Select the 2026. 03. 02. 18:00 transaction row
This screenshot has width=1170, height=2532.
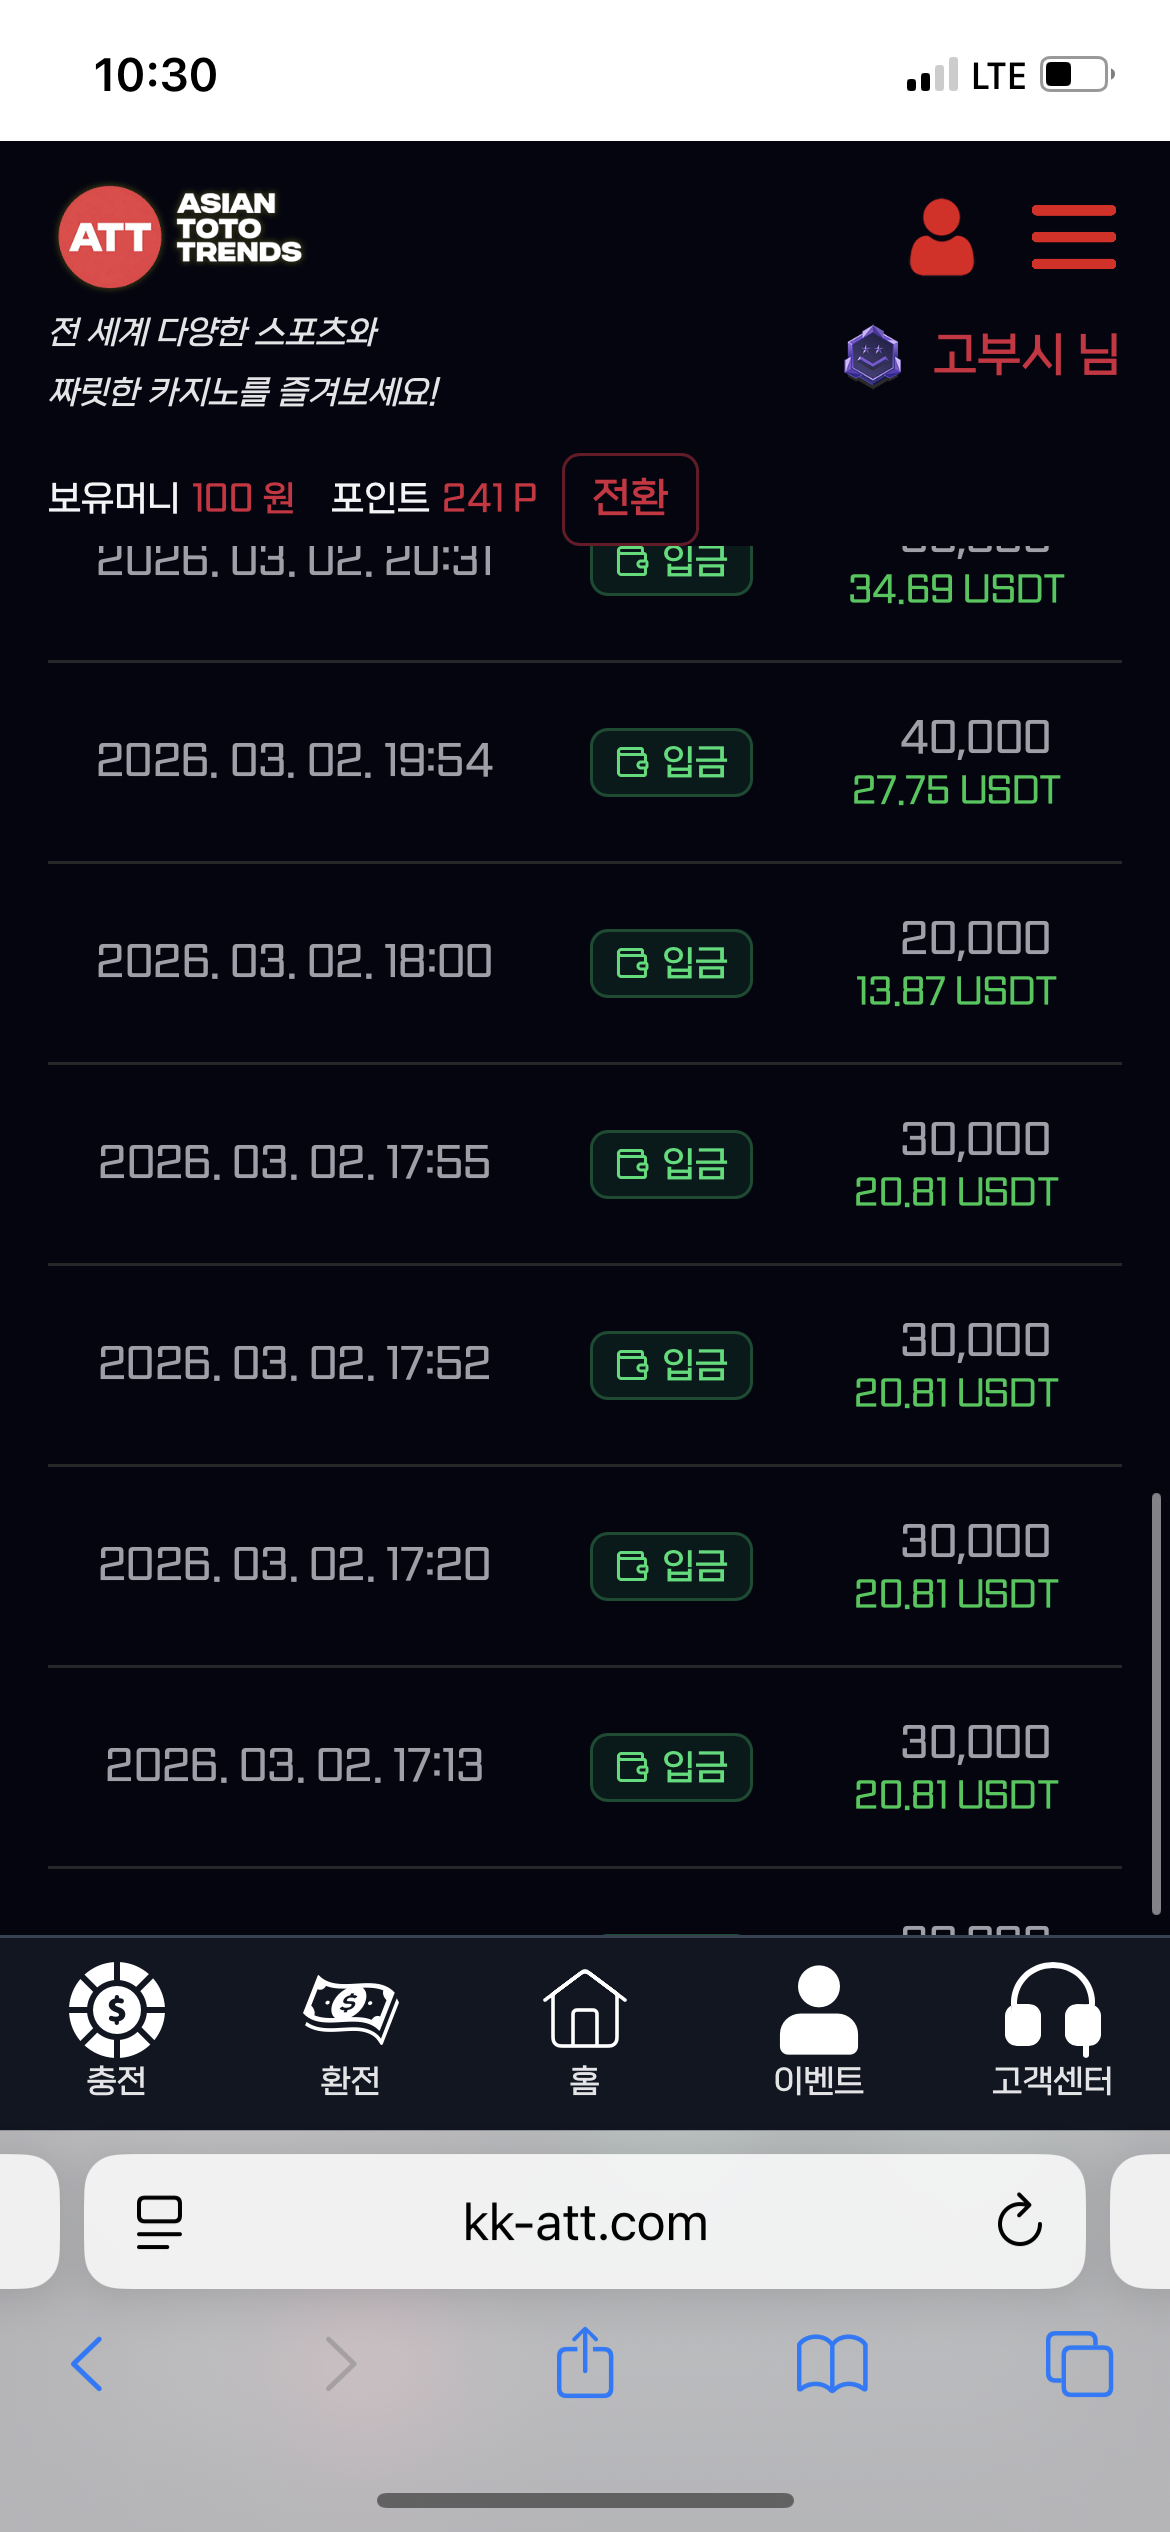294,962
